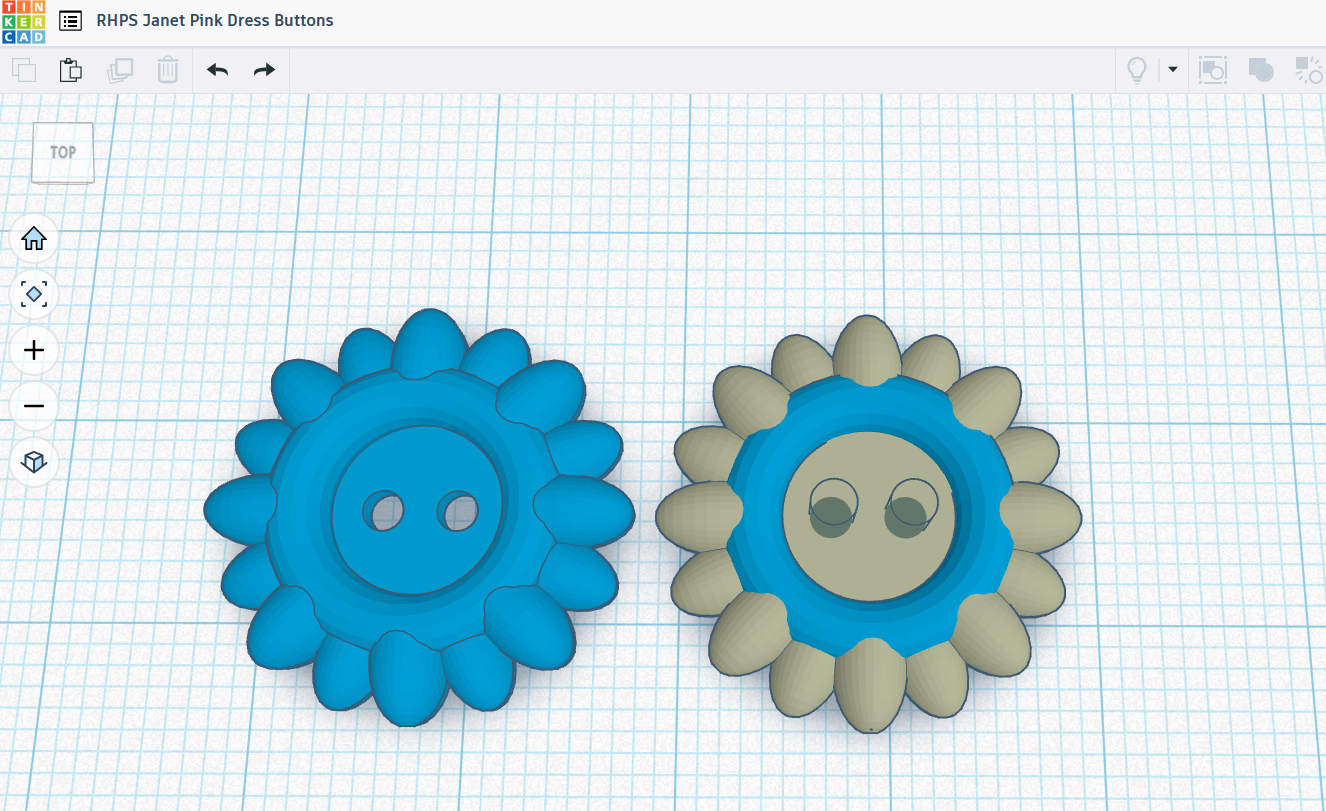The image size is (1326, 811).
Task: Fit all shapes in view
Action: tap(34, 295)
